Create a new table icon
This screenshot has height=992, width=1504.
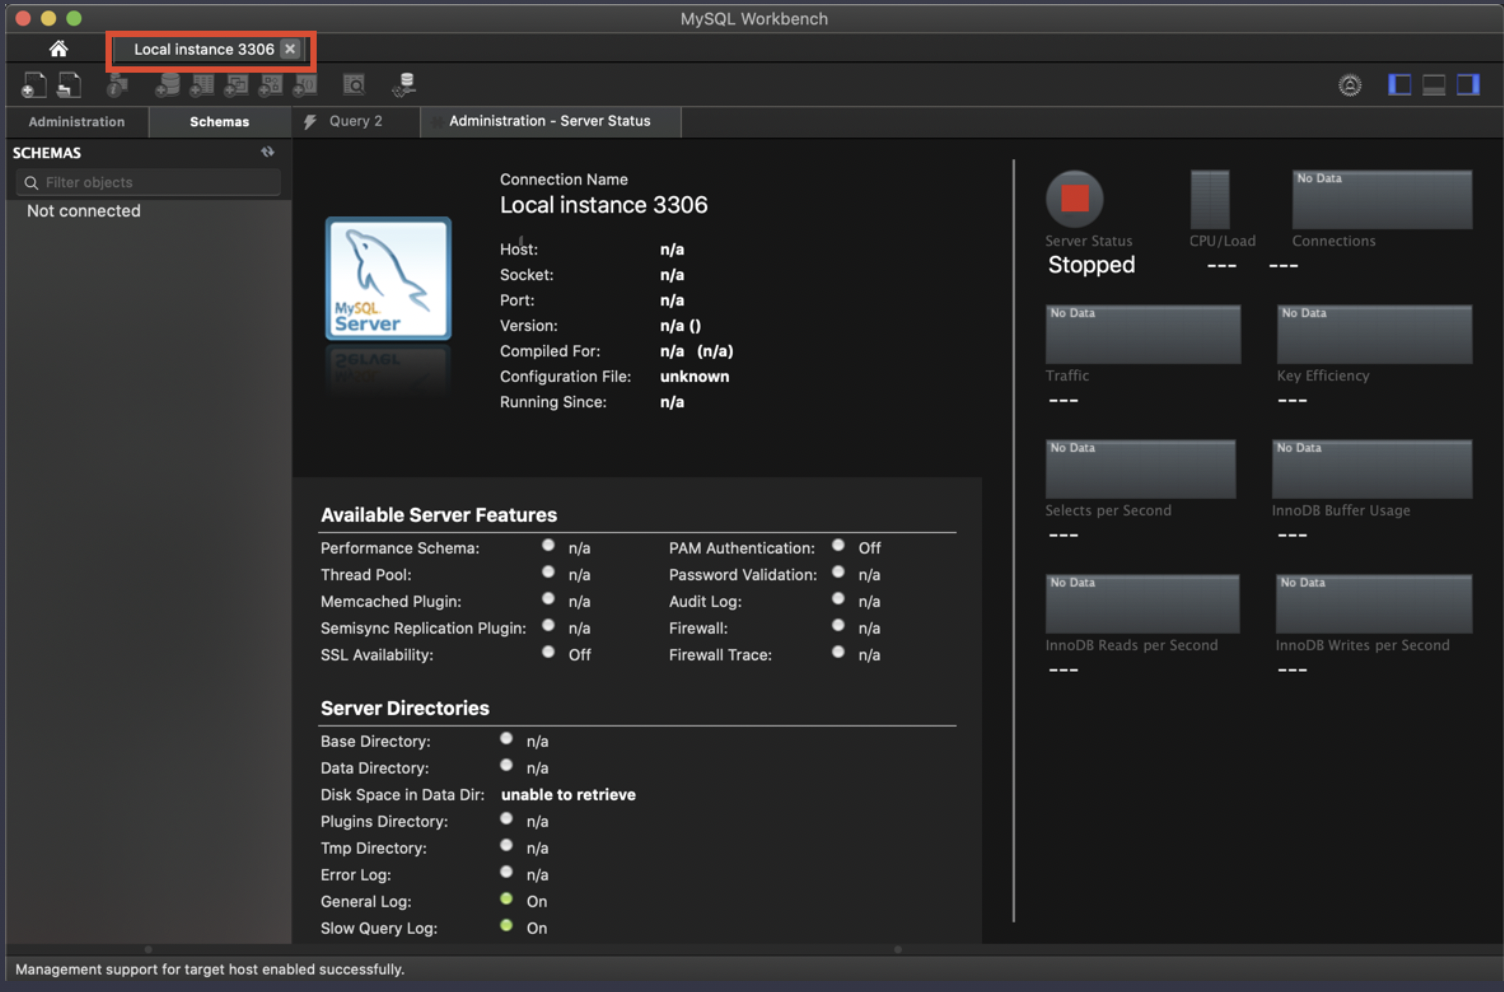click(202, 85)
